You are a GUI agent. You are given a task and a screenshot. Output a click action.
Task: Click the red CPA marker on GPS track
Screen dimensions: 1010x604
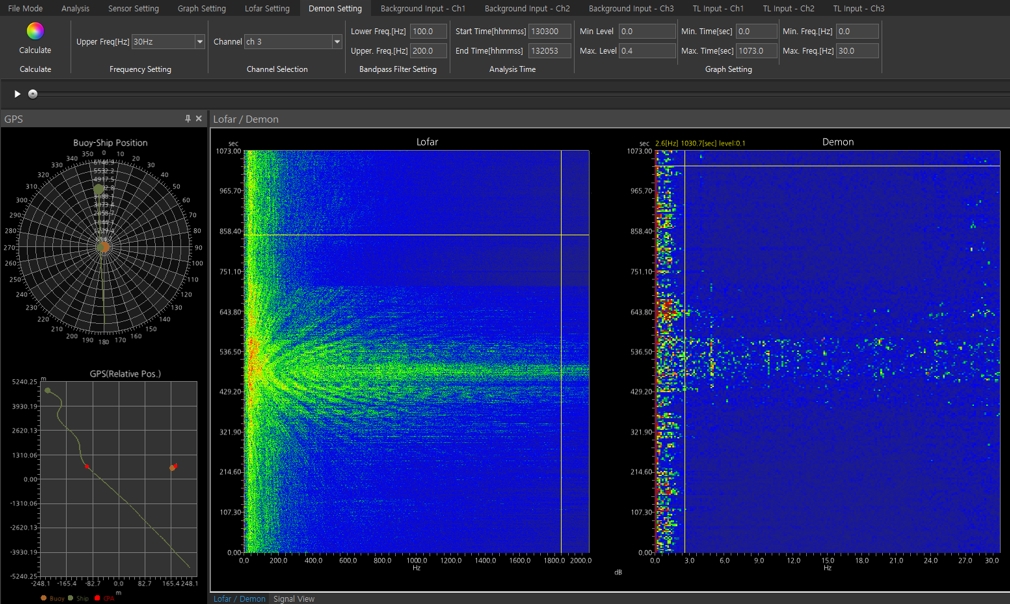[87, 466]
